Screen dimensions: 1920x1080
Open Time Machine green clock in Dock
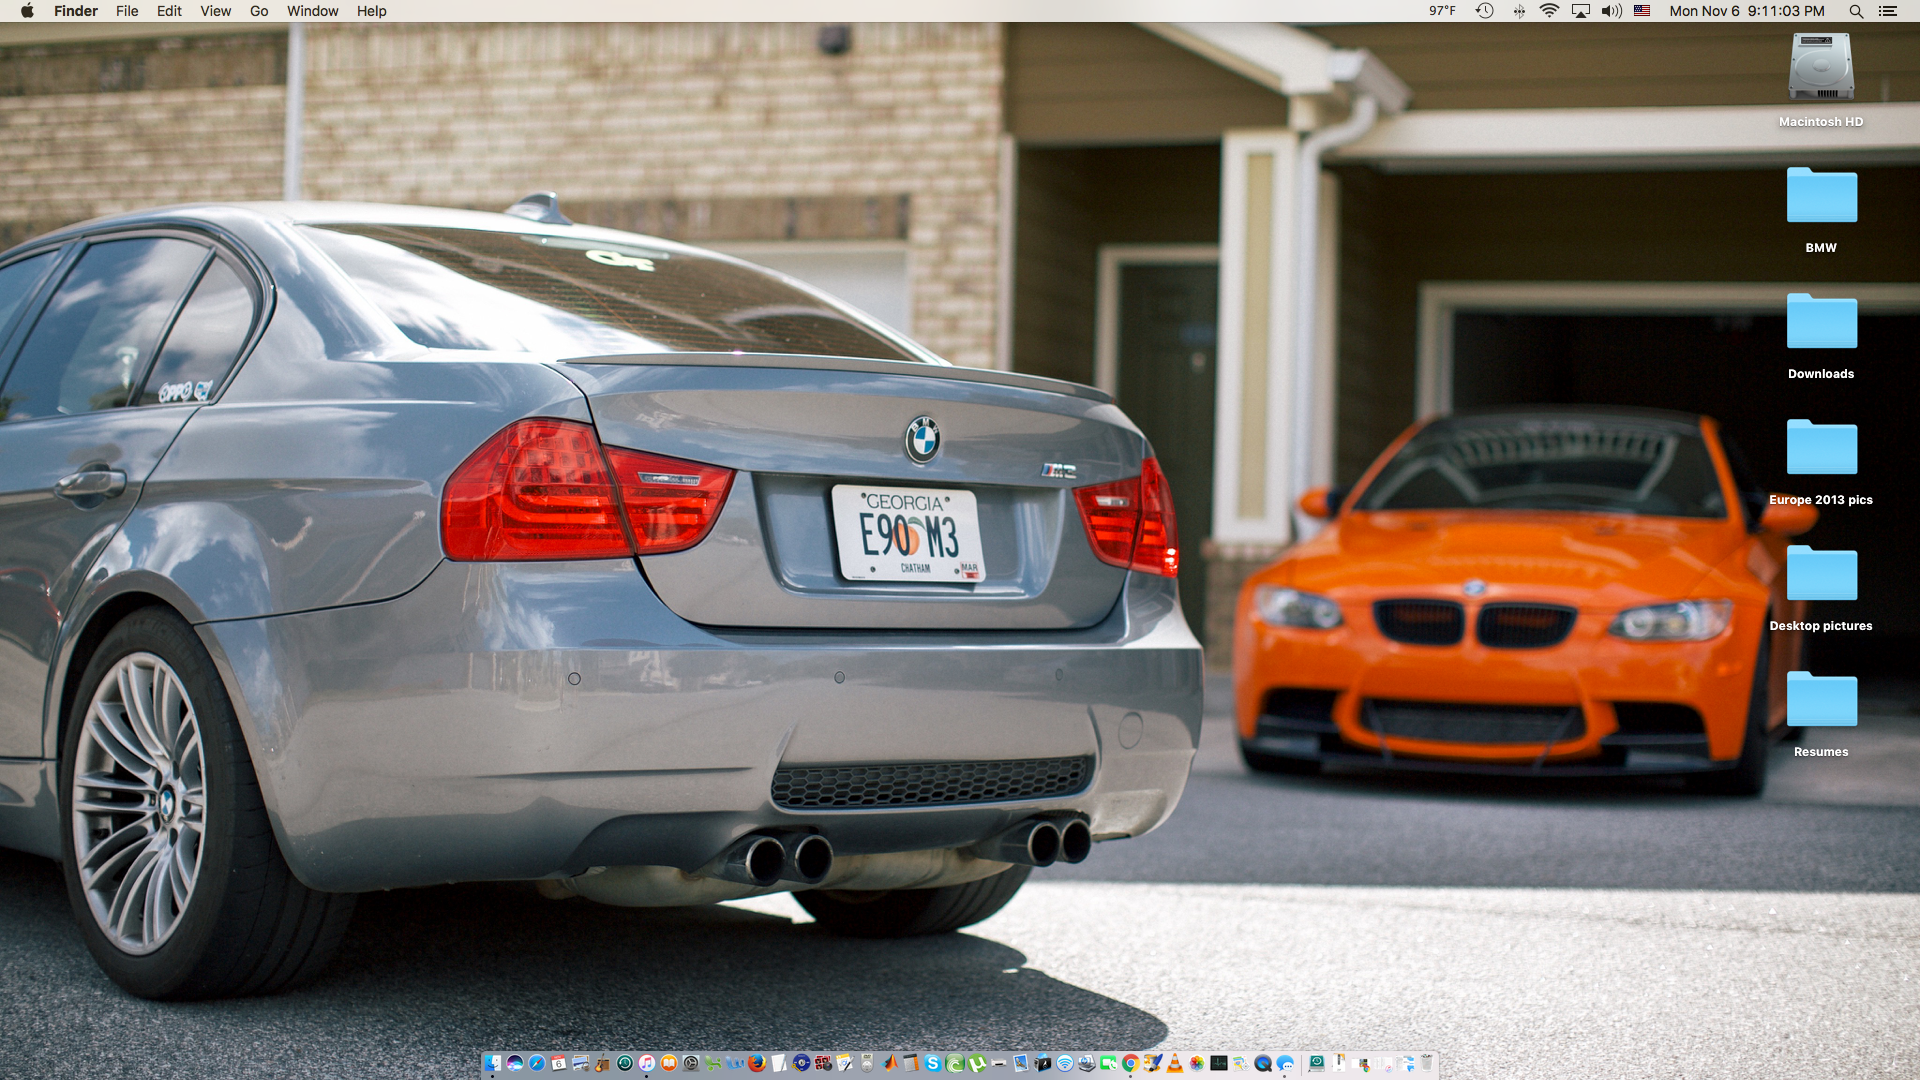pyautogui.click(x=625, y=1063)
